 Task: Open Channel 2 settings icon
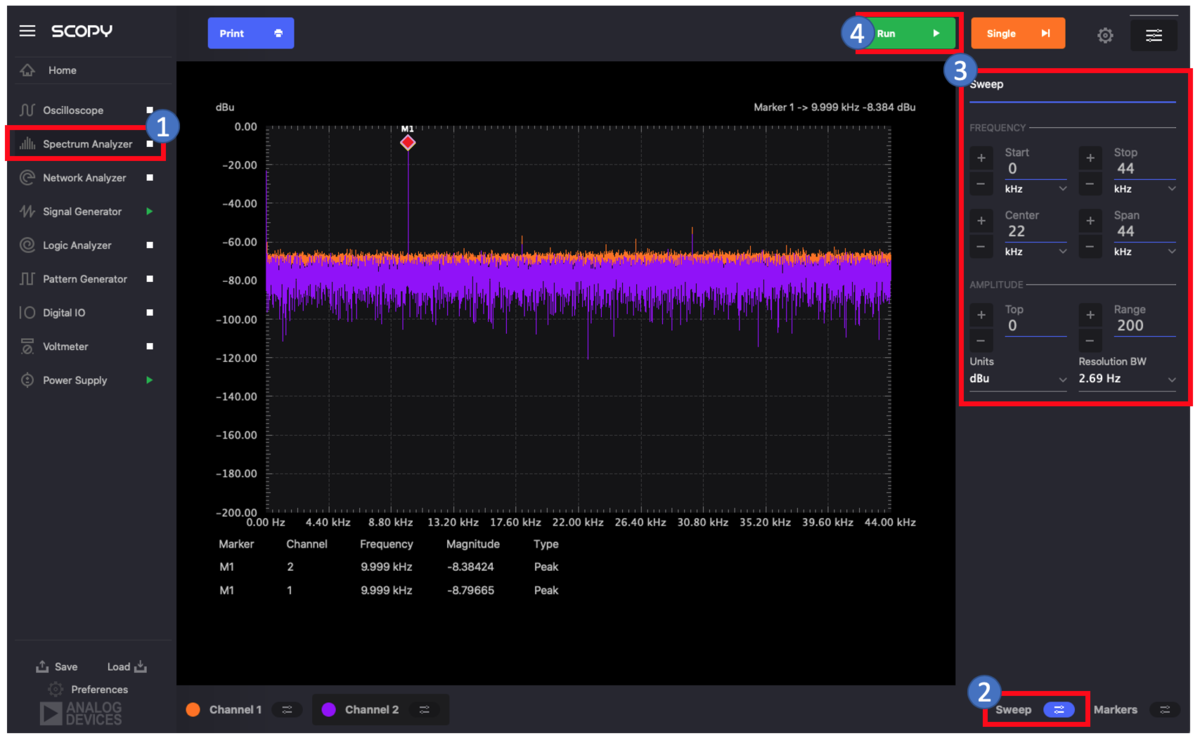pyautogui.click(x=424, y=710)
